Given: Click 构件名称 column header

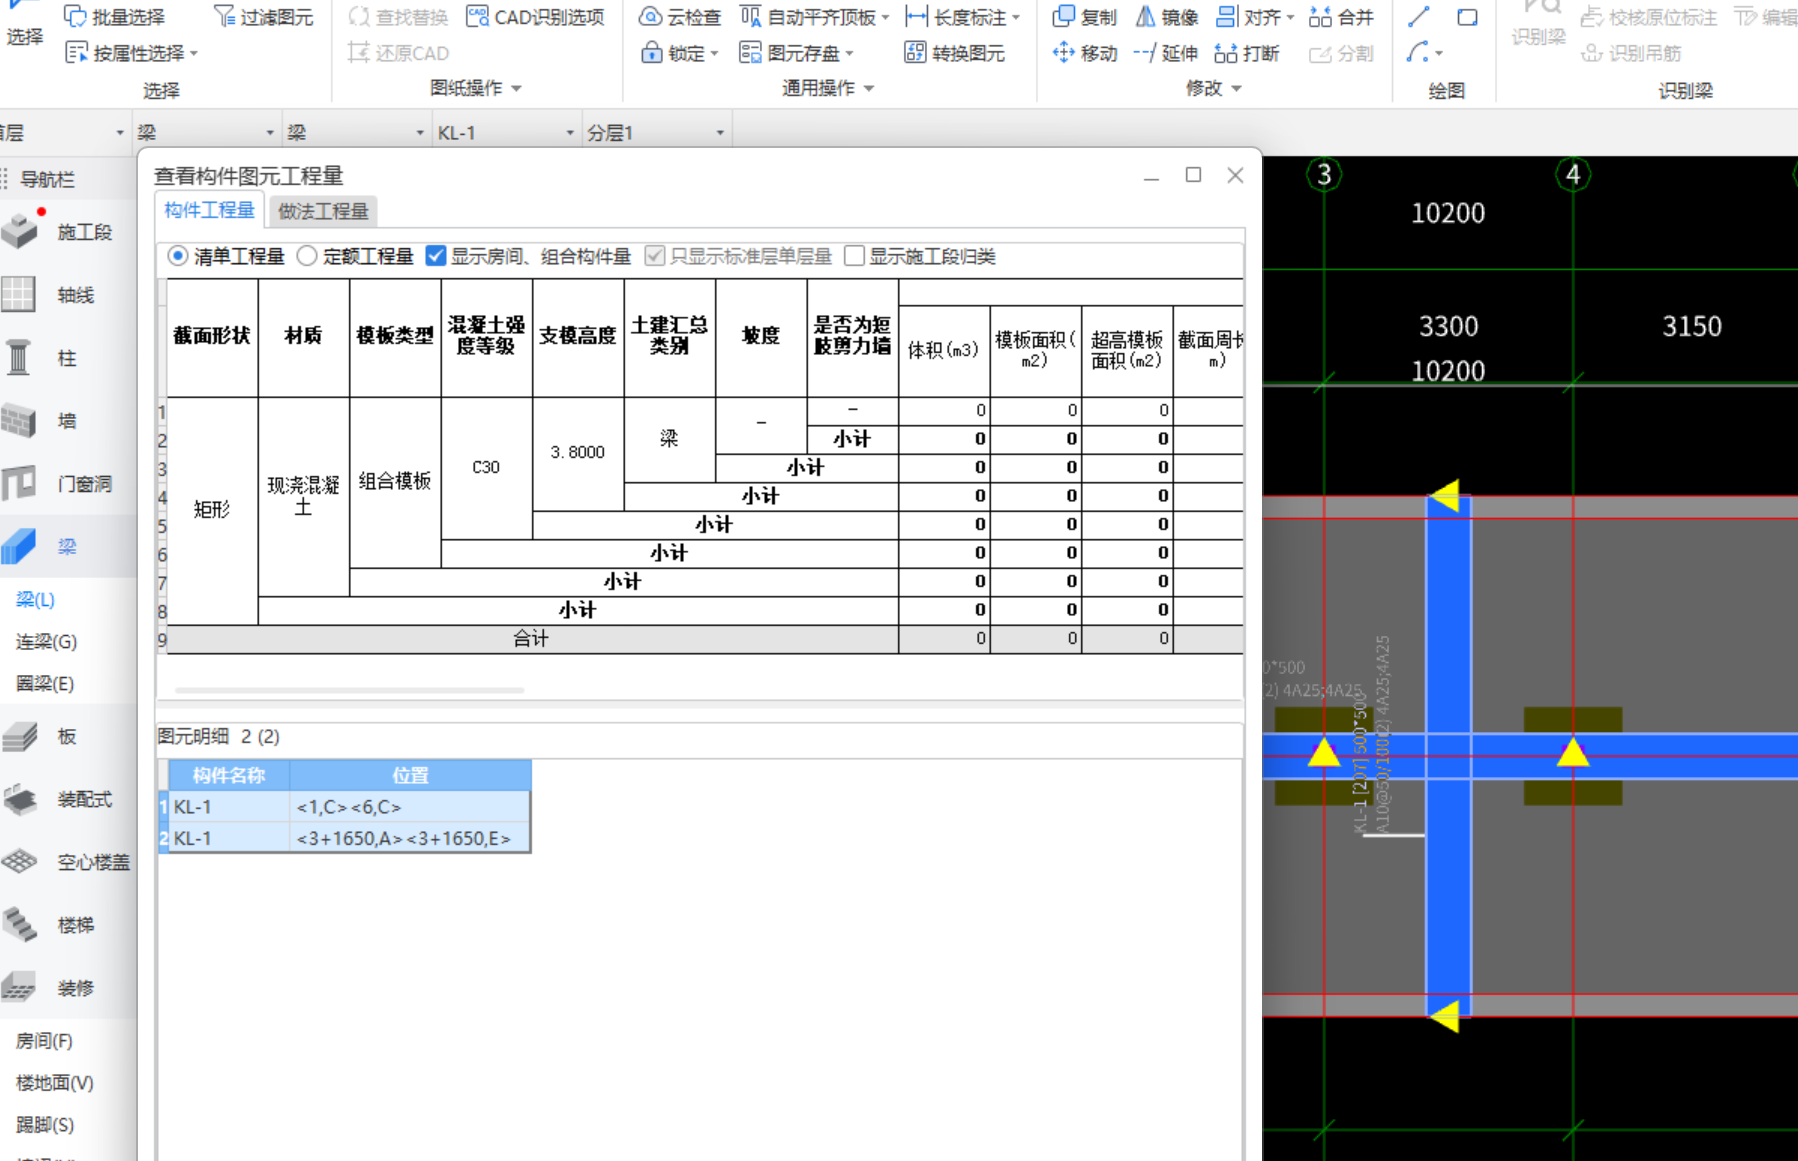Looking at the screenshot, I should tap(229, 776).
